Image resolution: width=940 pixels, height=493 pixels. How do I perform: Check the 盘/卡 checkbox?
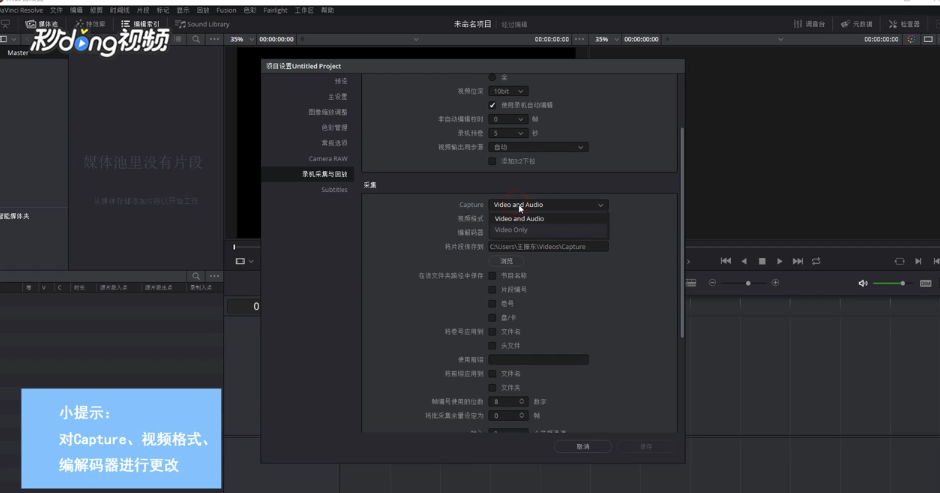492,318
